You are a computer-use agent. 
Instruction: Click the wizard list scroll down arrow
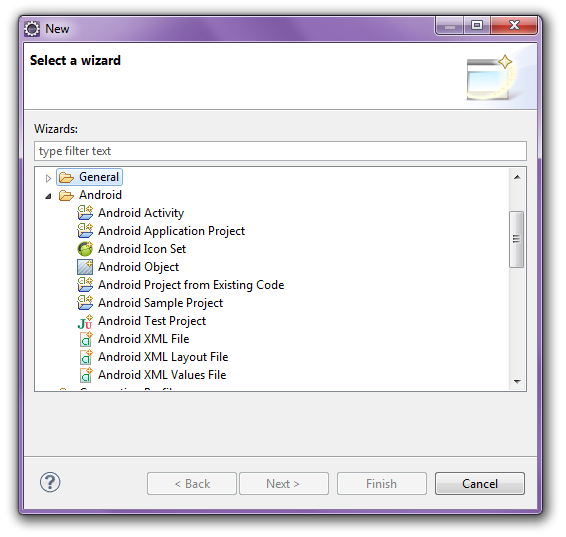point(517,381)
